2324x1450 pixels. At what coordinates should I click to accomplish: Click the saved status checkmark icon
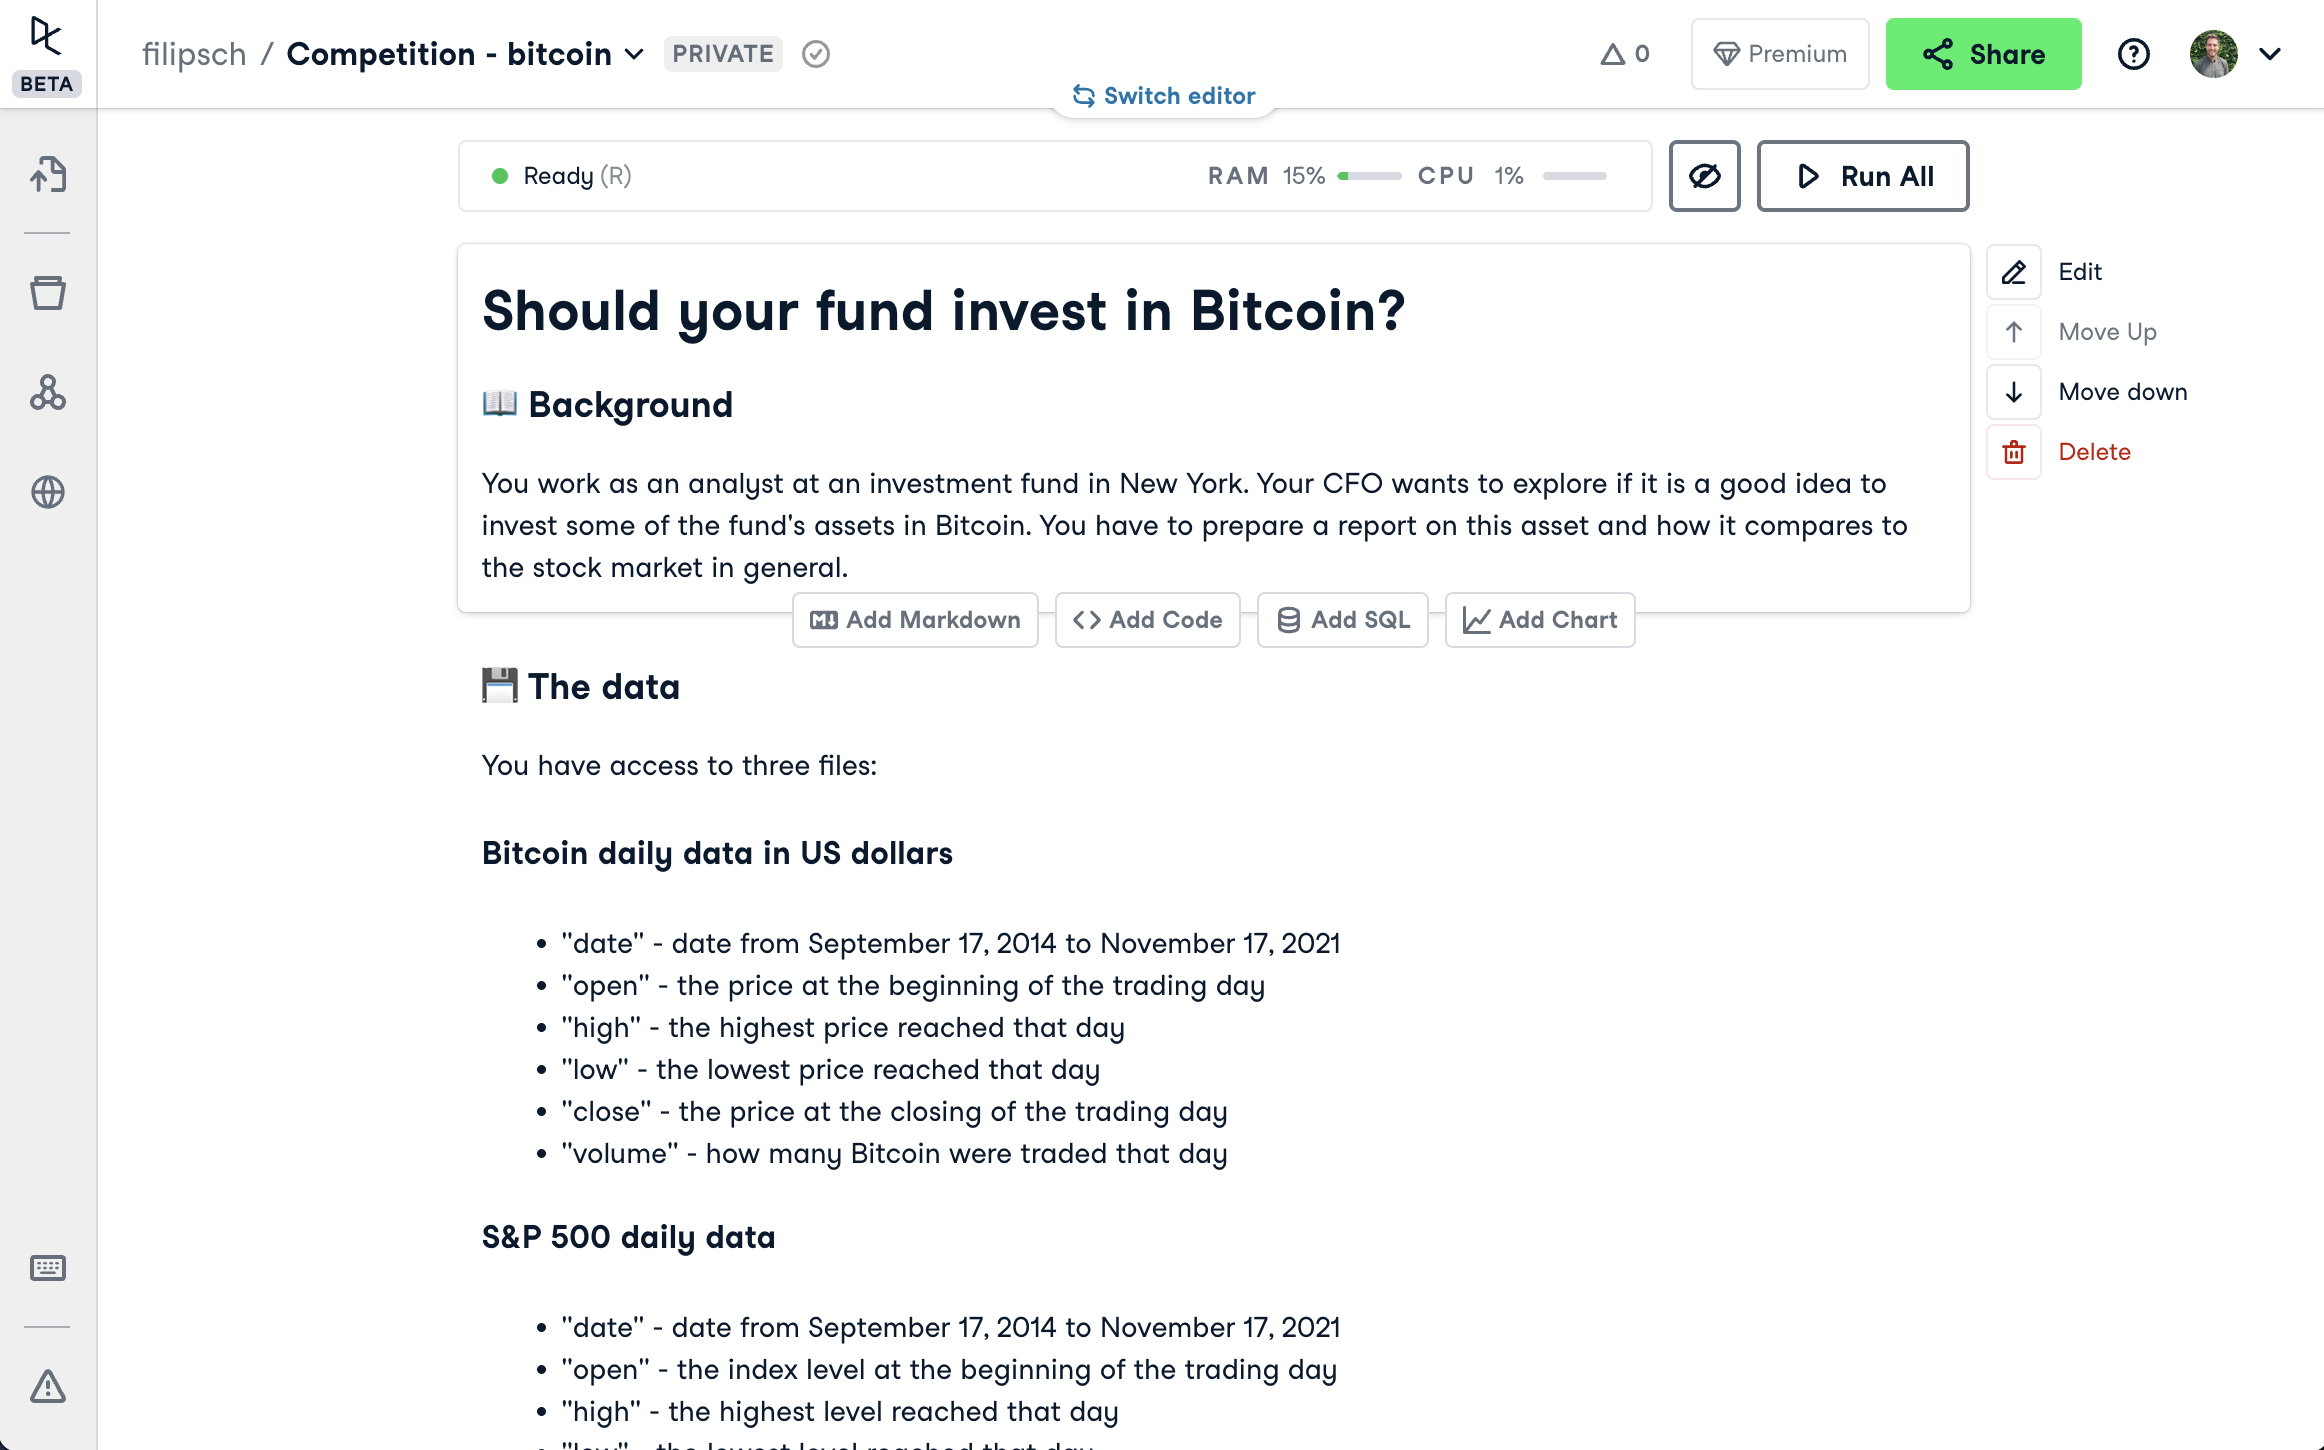coord(816,54)
